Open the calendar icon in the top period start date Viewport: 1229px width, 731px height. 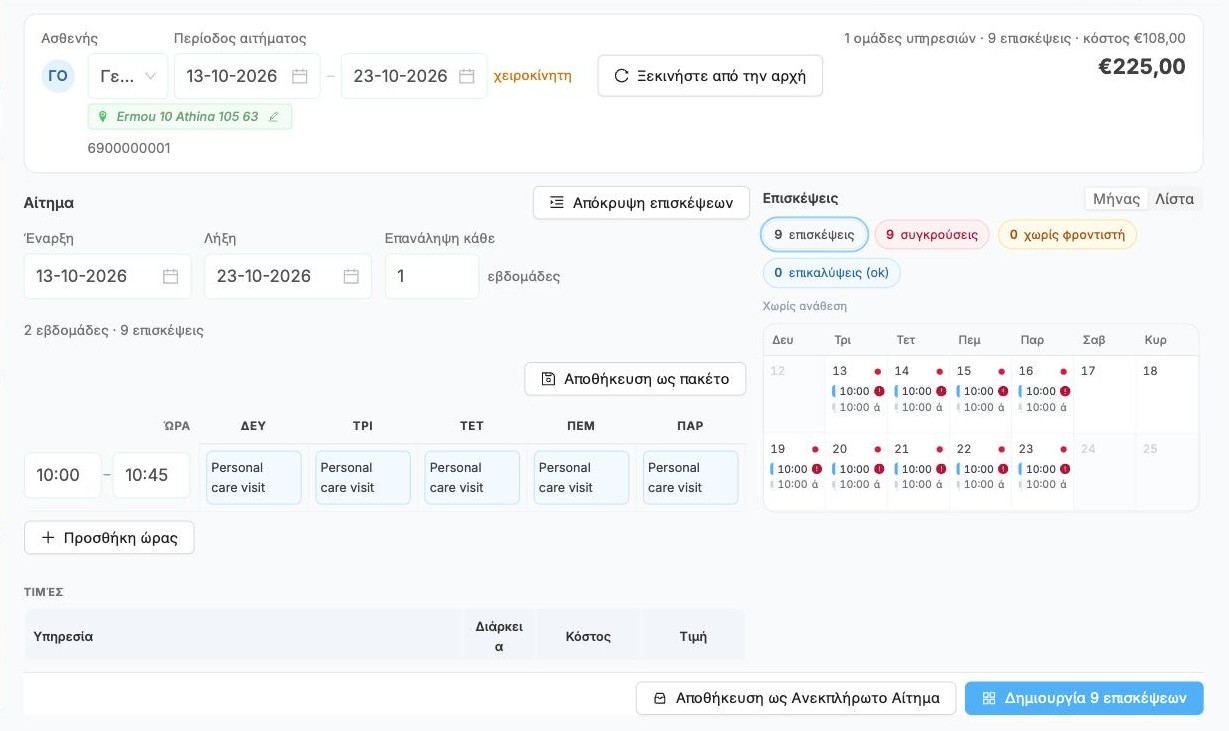(300, 76)
